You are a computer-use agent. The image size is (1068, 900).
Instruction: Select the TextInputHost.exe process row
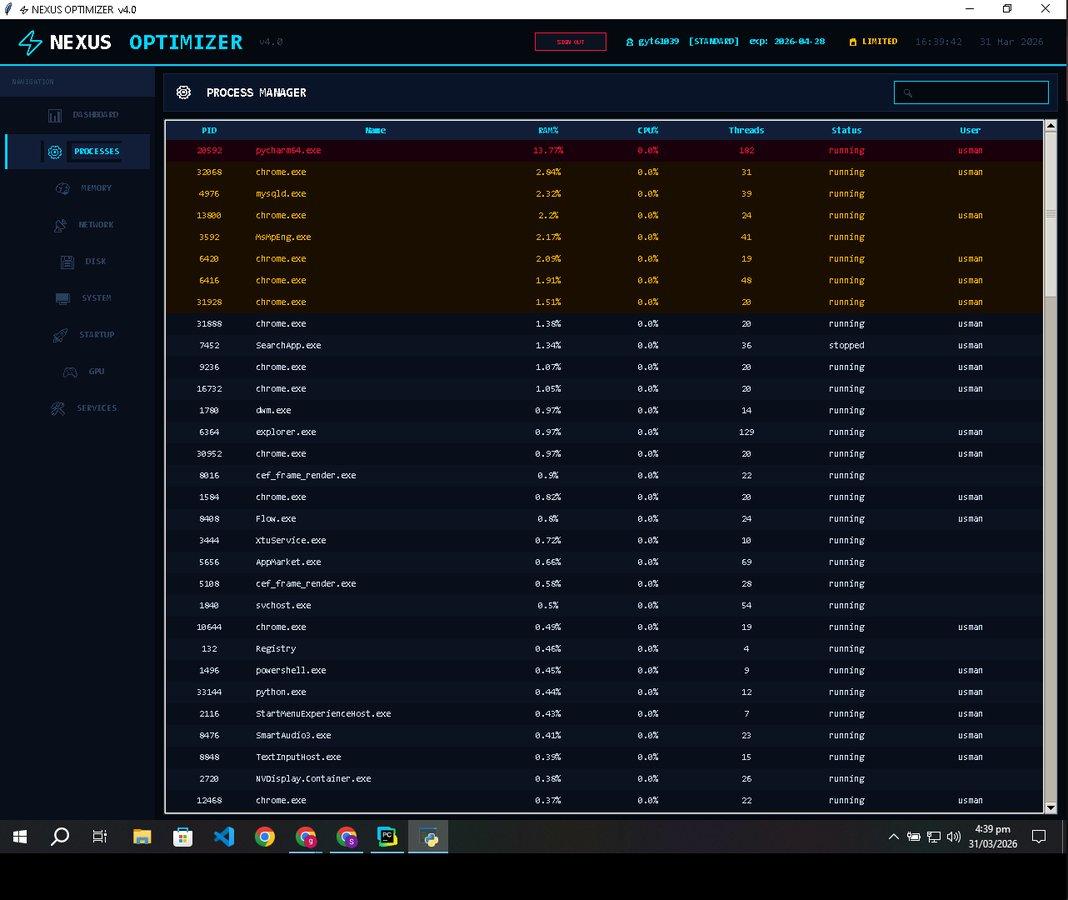pyautogui.click(x=604, y=757)
